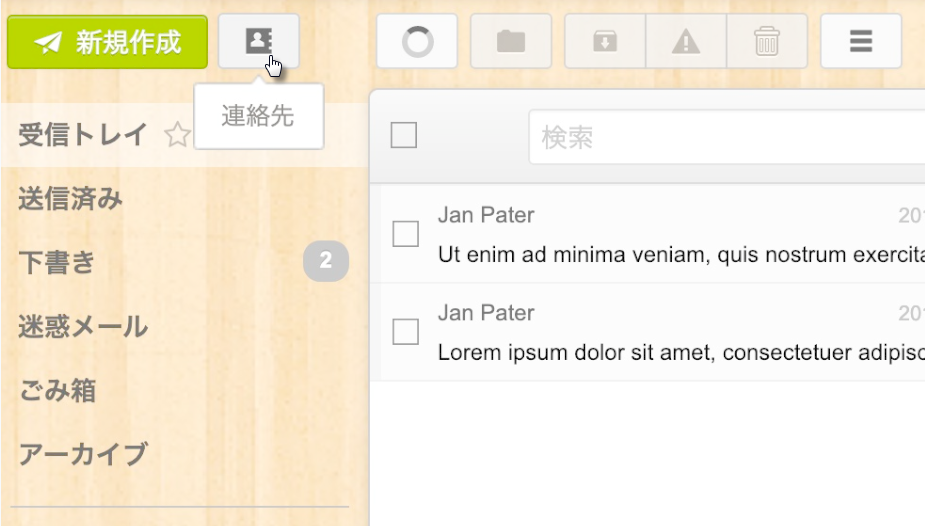This screenshot has height=526, width=925.
Task: Click the move-to-folder icon
Action: pyautogui.click(x=511, y=41)
